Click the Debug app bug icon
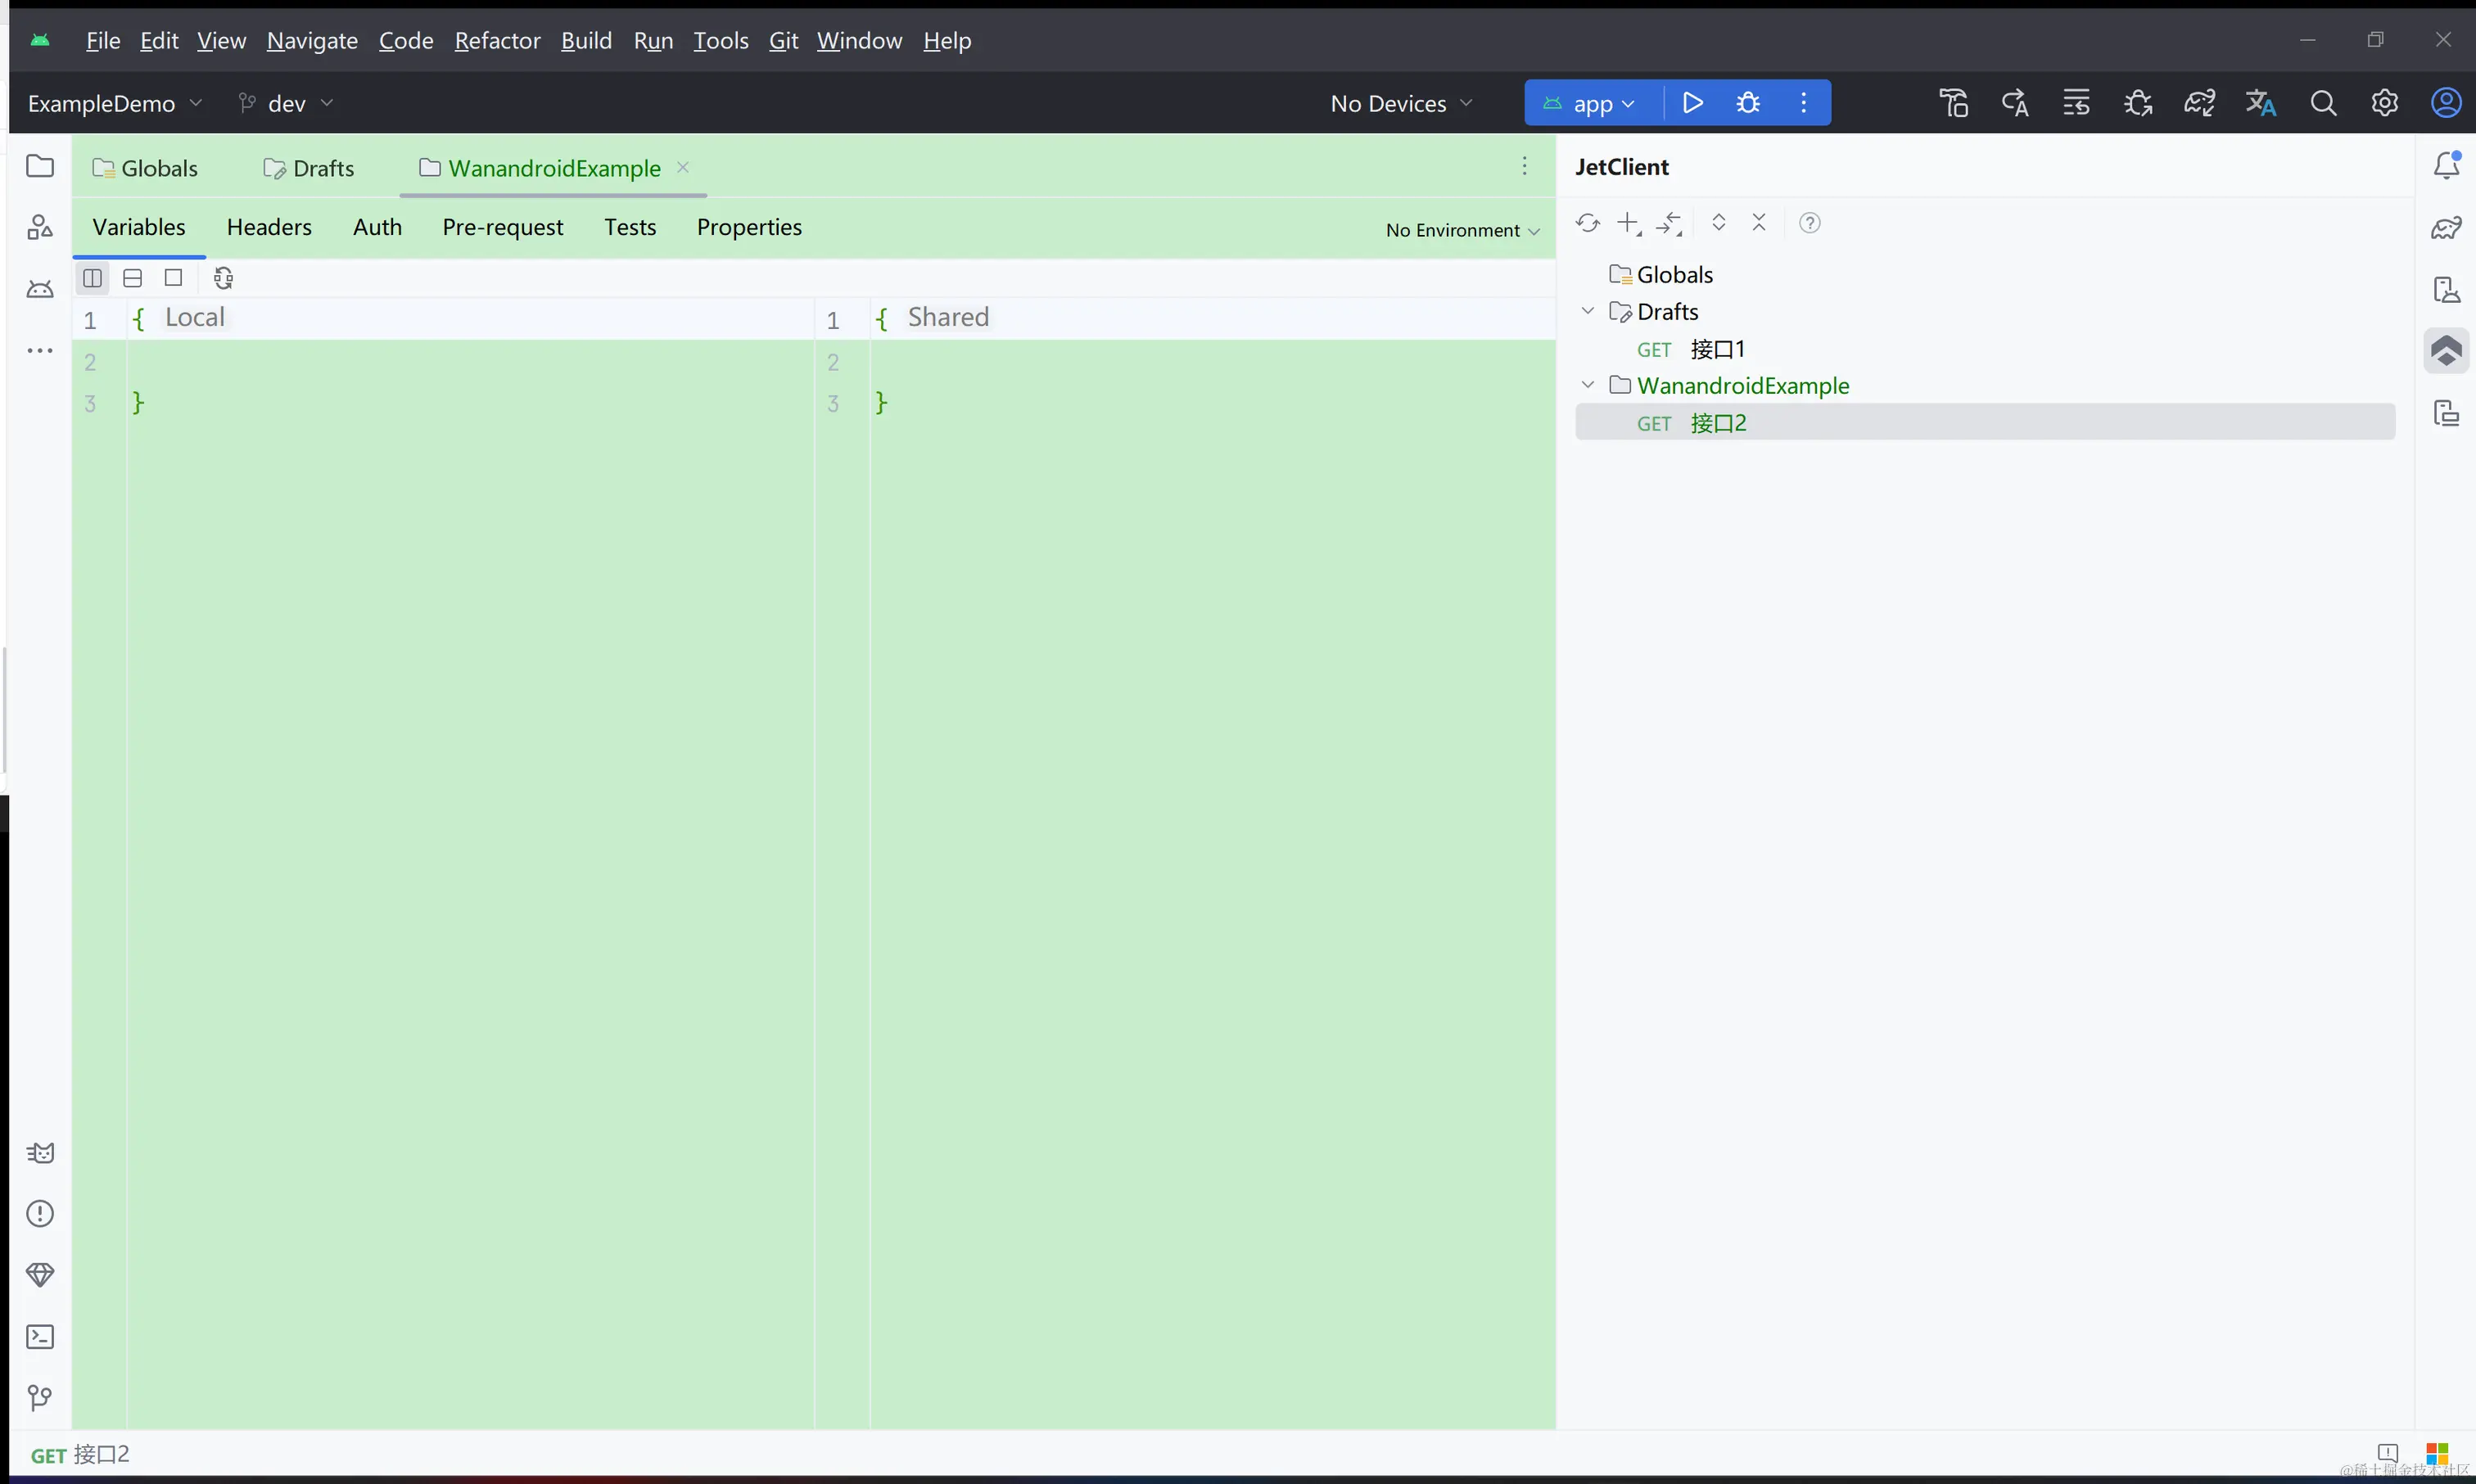The width and height of the screenshot is (2476, 1484). pos(1748,103)
